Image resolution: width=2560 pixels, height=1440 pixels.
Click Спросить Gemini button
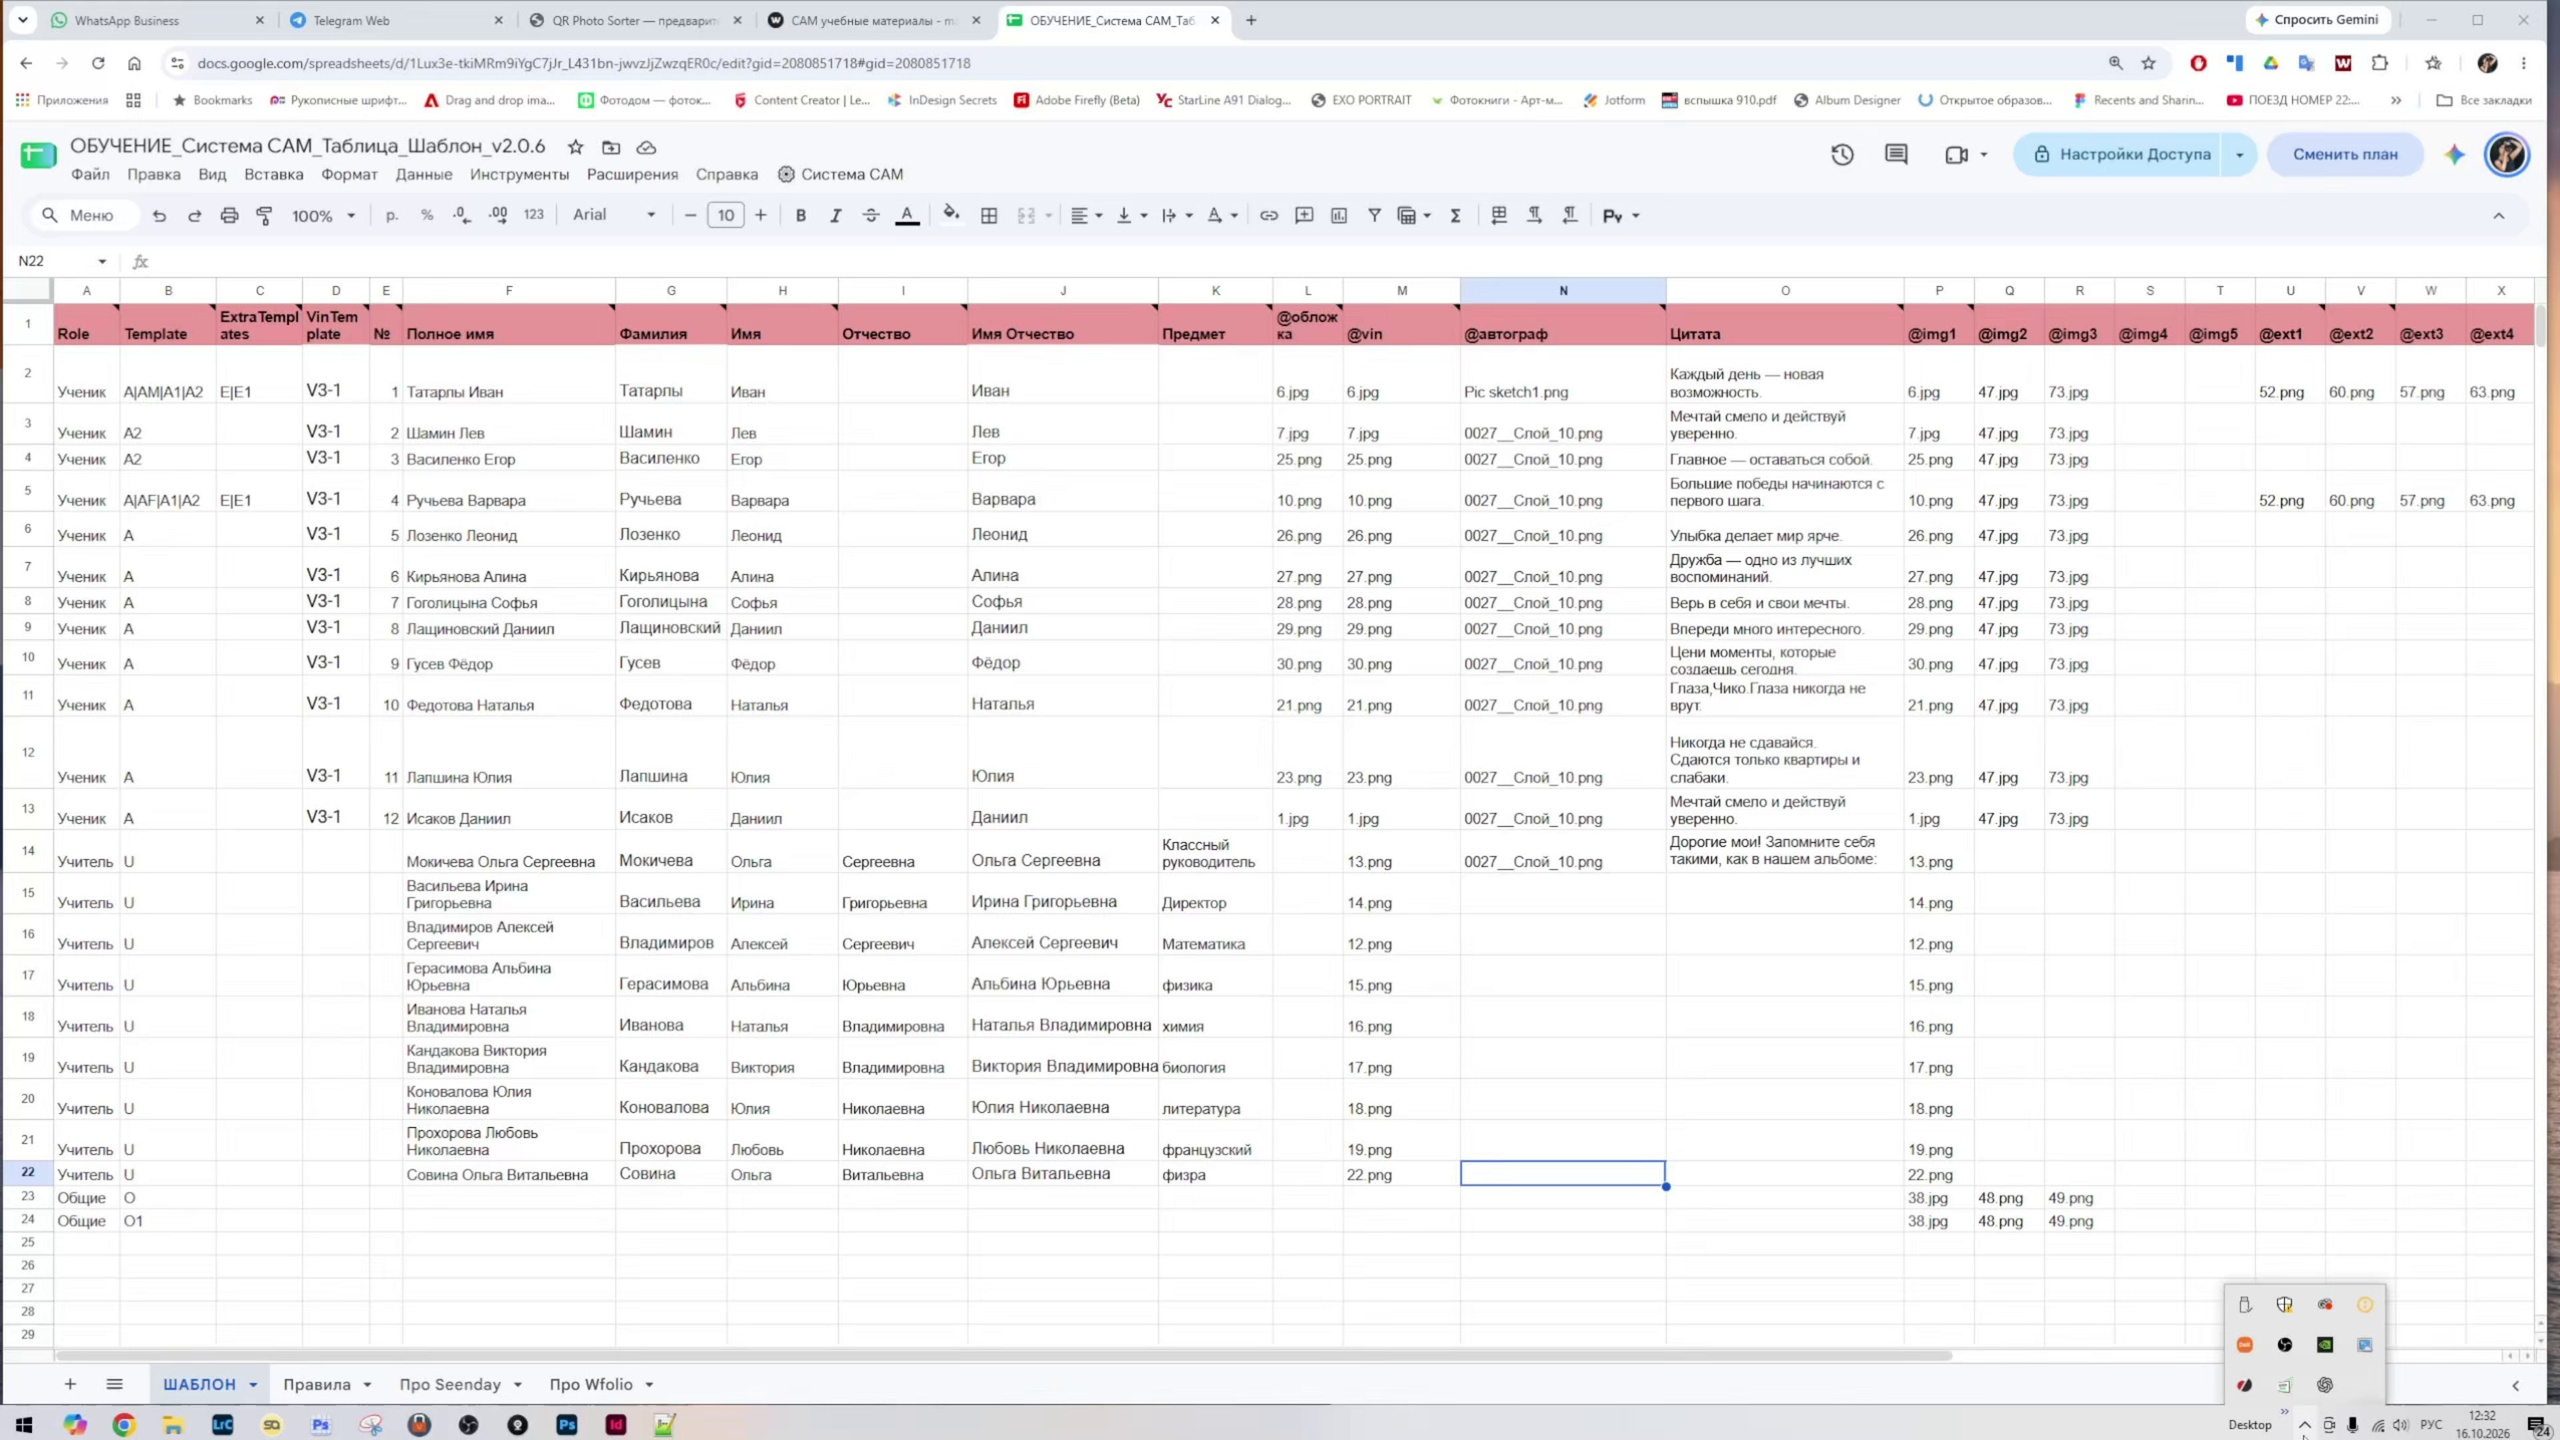click(2317, 20)
